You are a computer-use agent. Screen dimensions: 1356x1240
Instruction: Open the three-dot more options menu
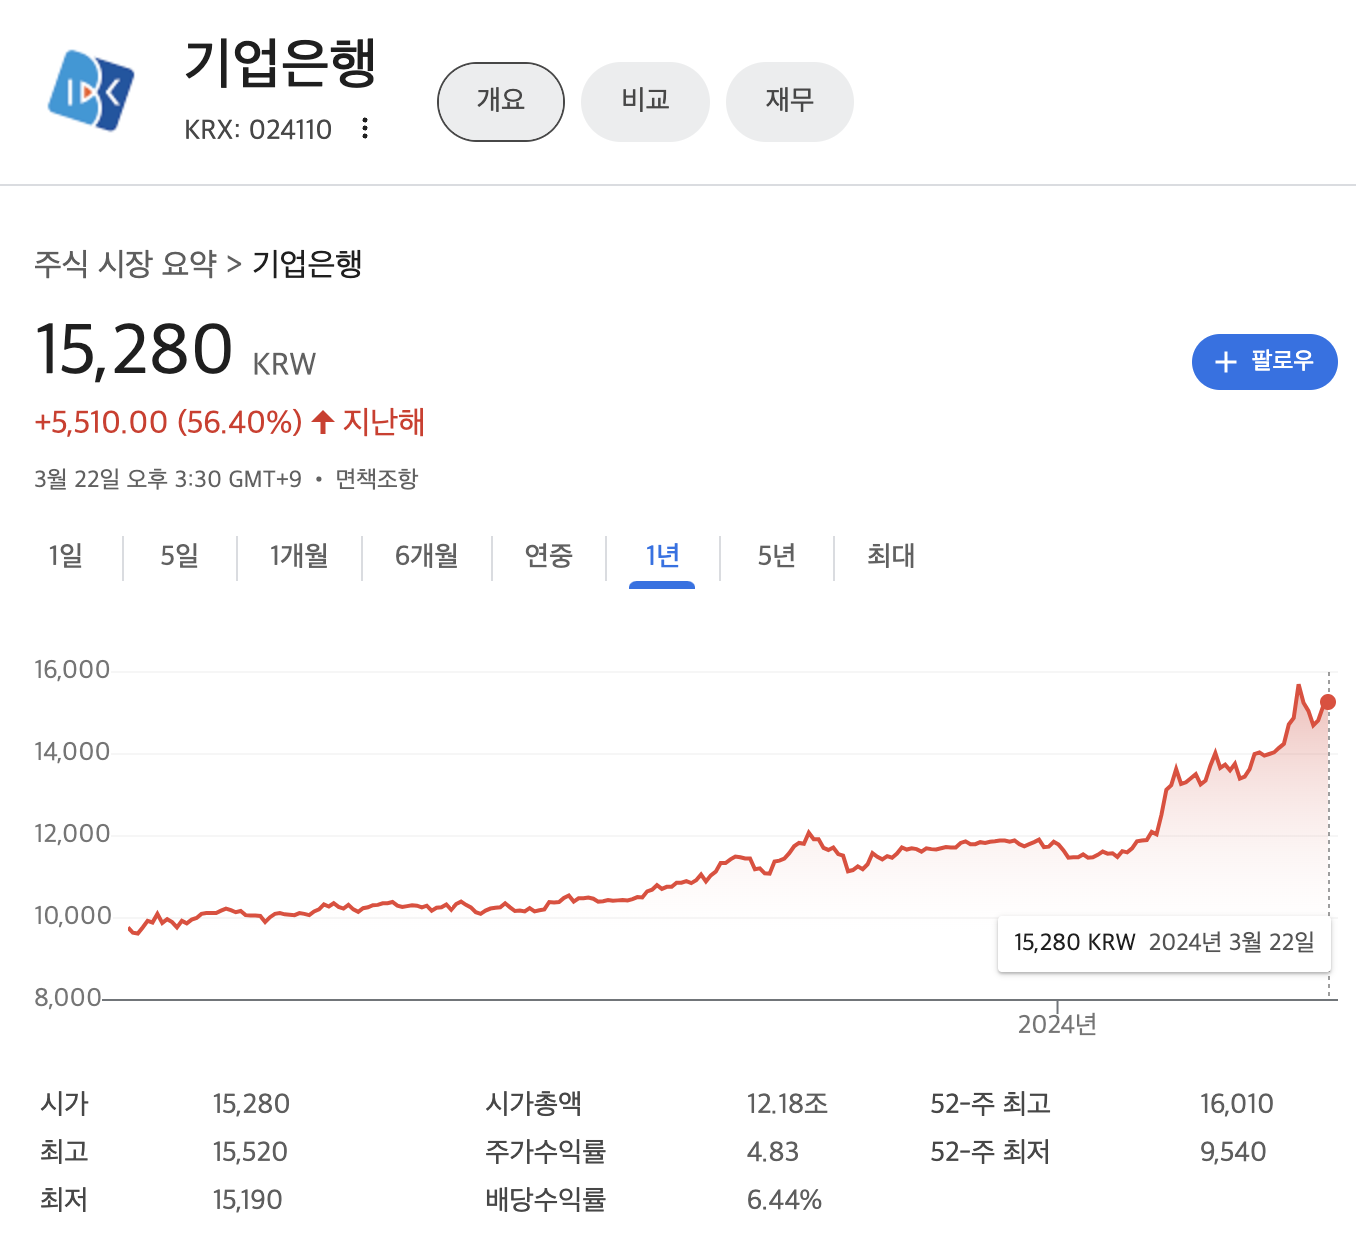[x=365, y=128]
